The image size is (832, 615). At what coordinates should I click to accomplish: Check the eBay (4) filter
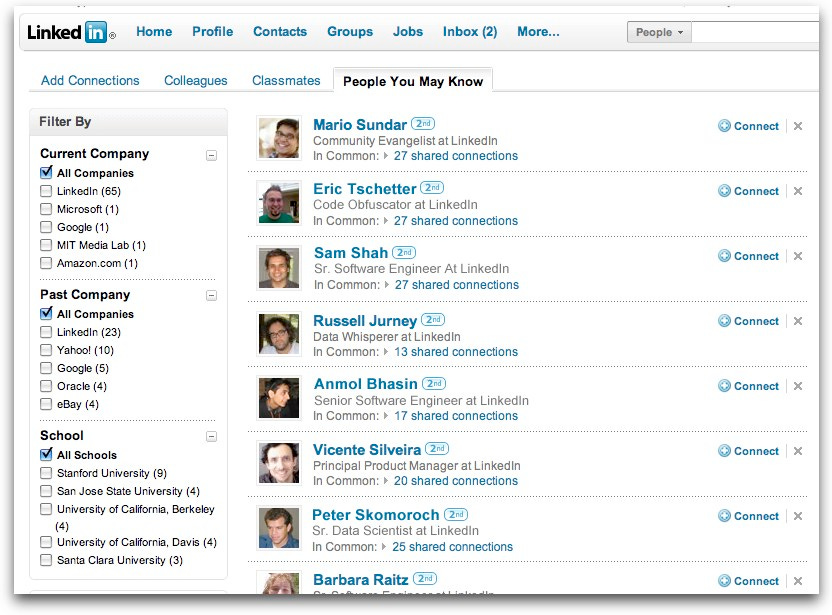pos(46,404)
